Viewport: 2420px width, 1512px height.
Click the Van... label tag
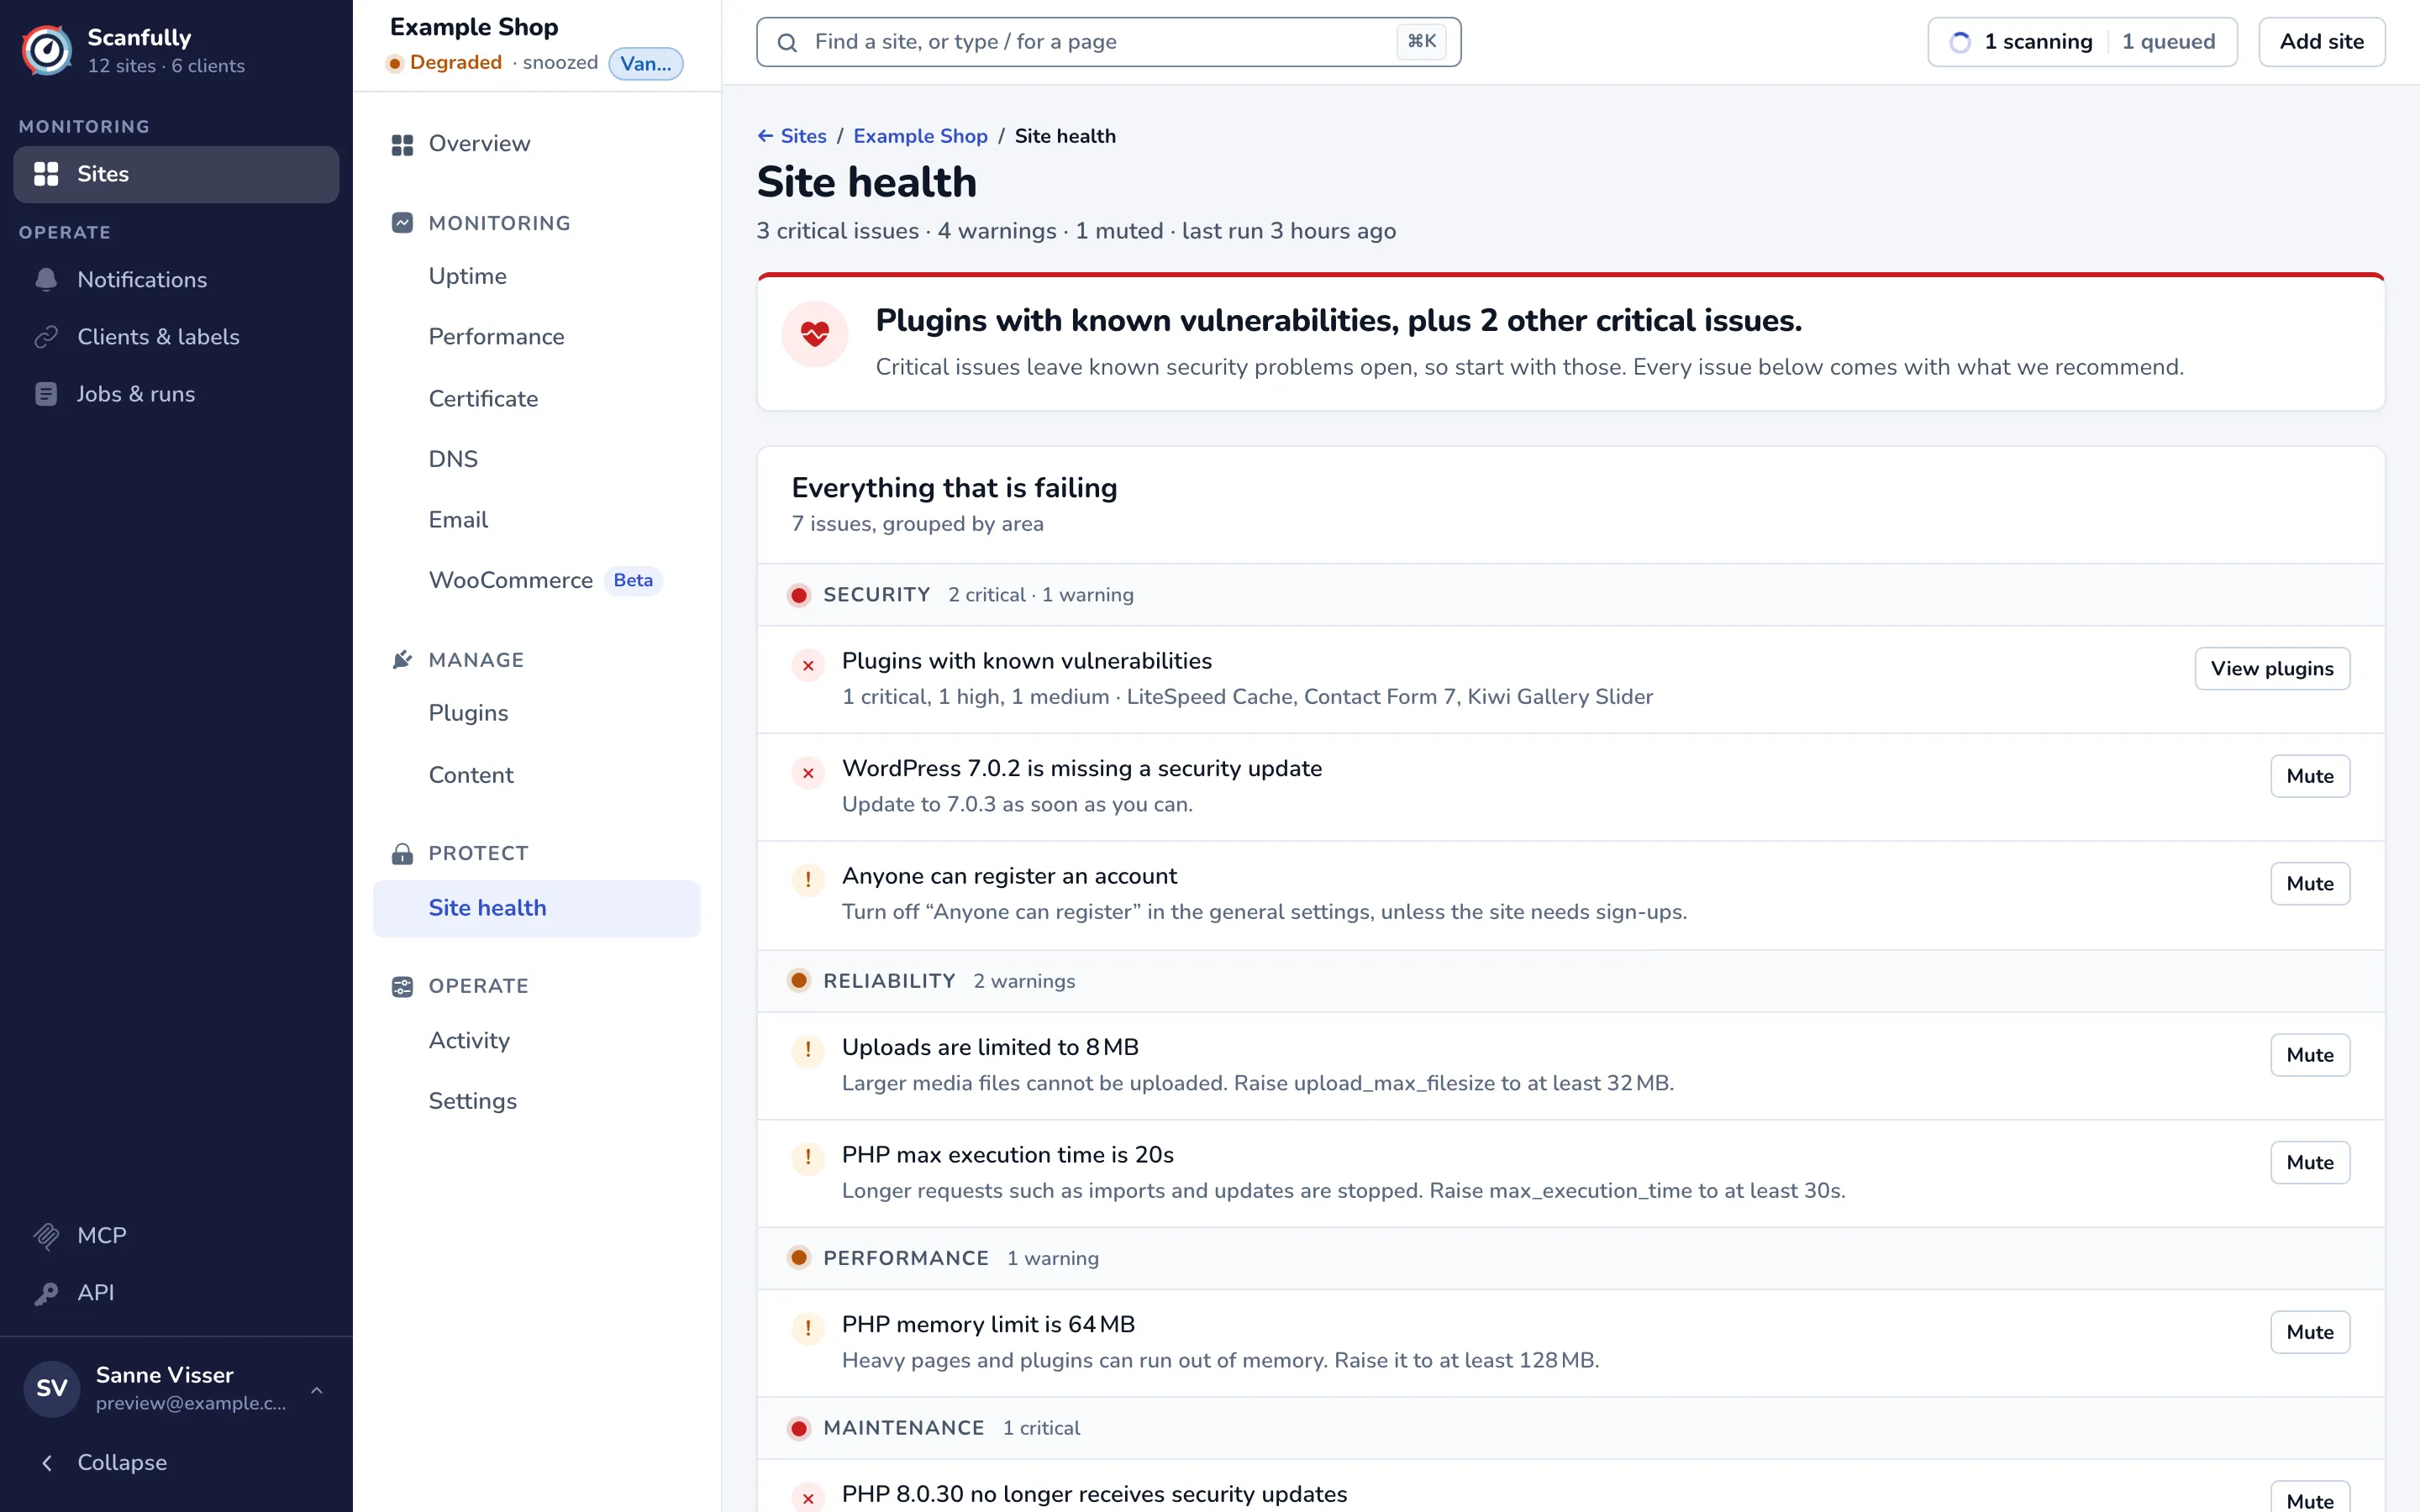pos(646,63)
